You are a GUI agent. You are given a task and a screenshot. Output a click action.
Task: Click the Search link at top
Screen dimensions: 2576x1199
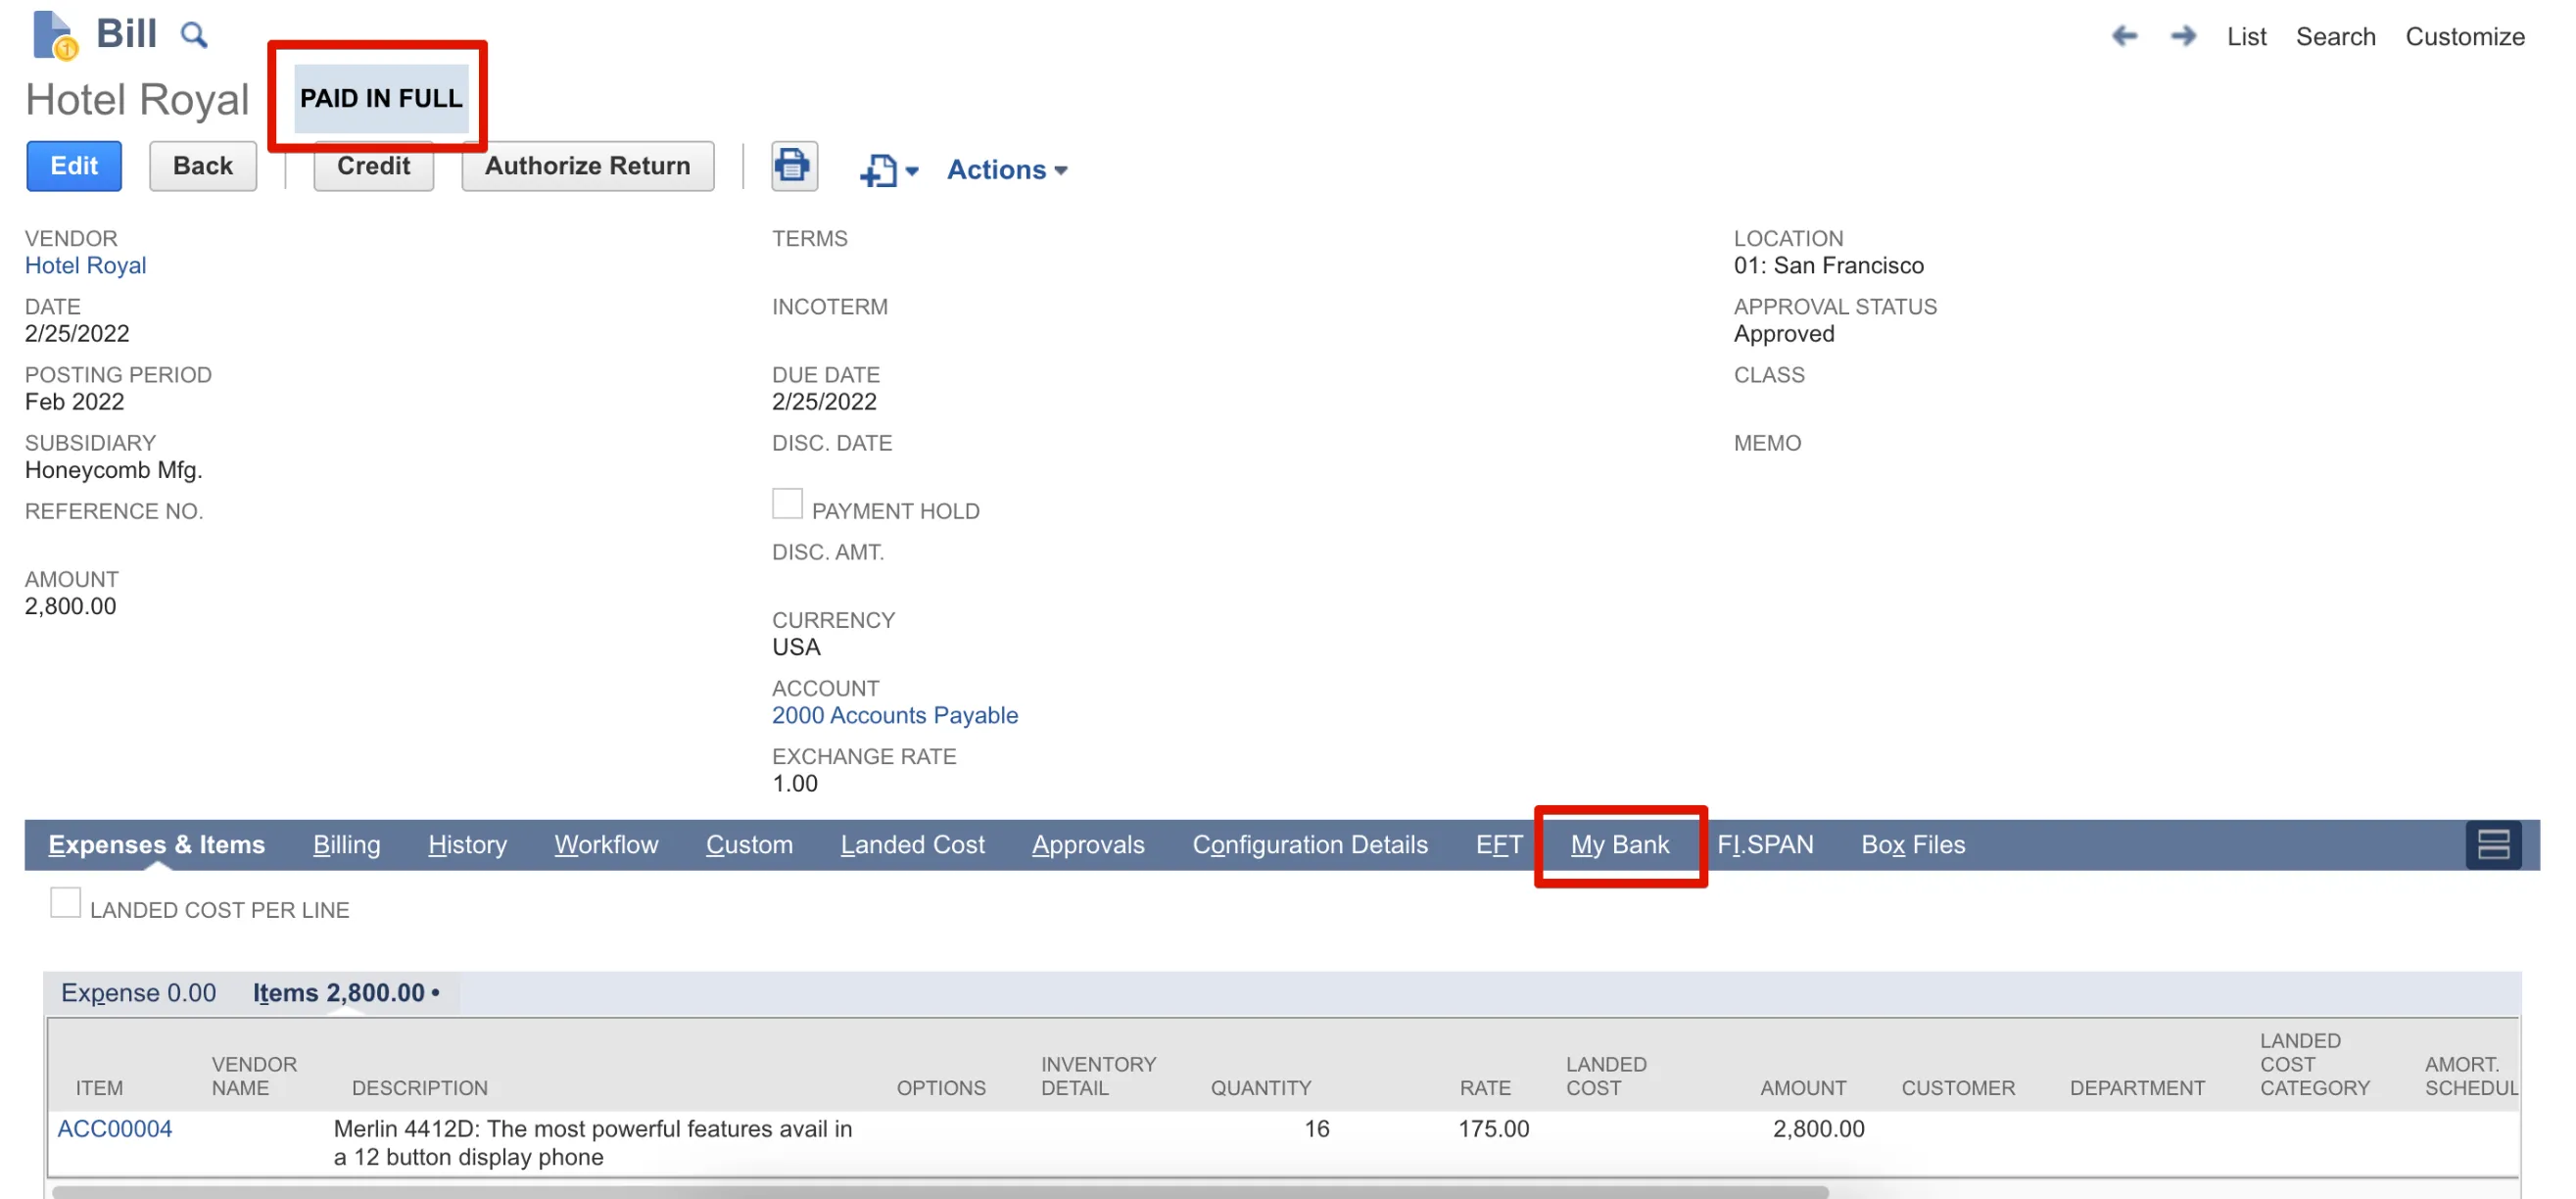coord(2335,37)
